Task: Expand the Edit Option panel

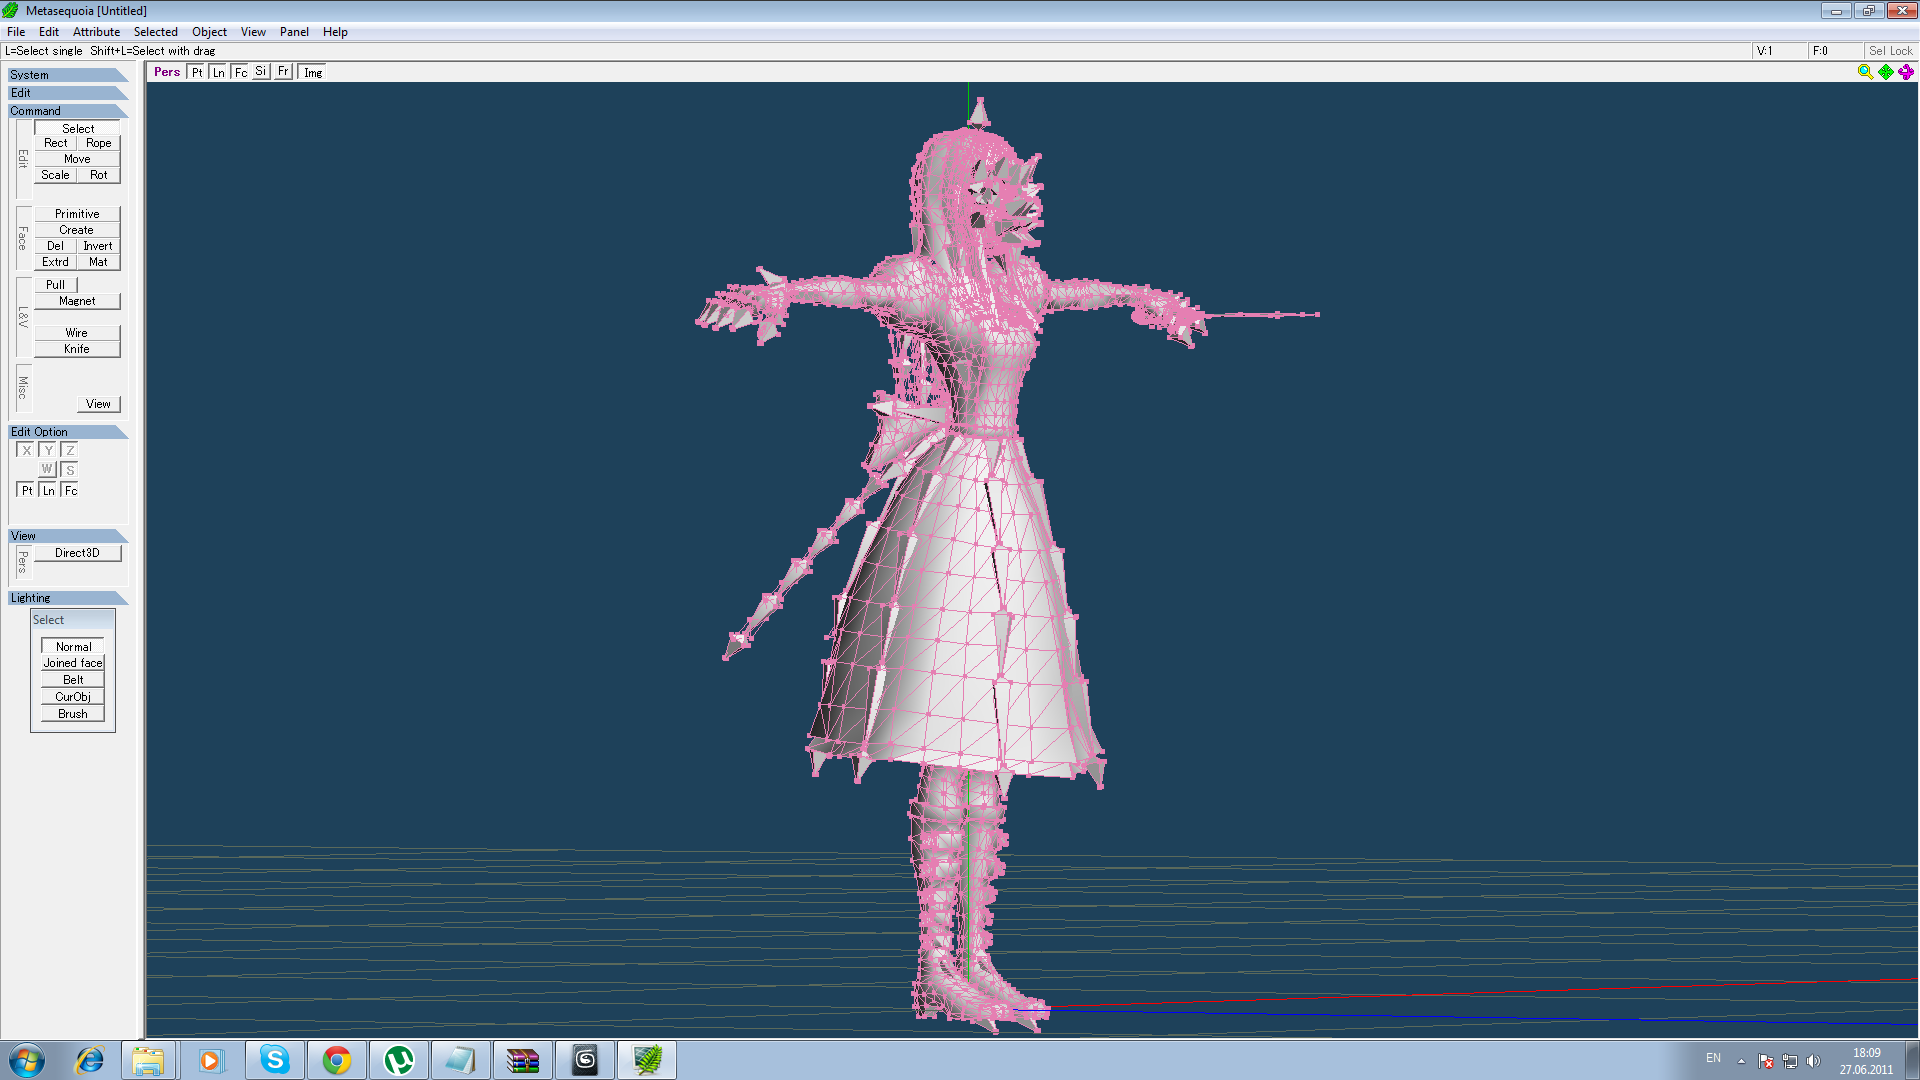Action: tap(40, 431)
